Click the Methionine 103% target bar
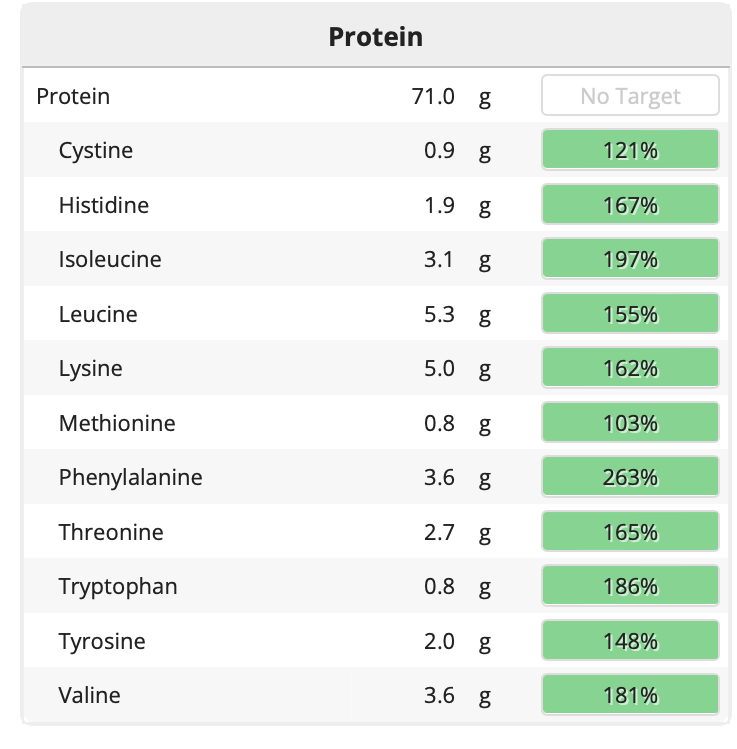 [x=630, y=423]
